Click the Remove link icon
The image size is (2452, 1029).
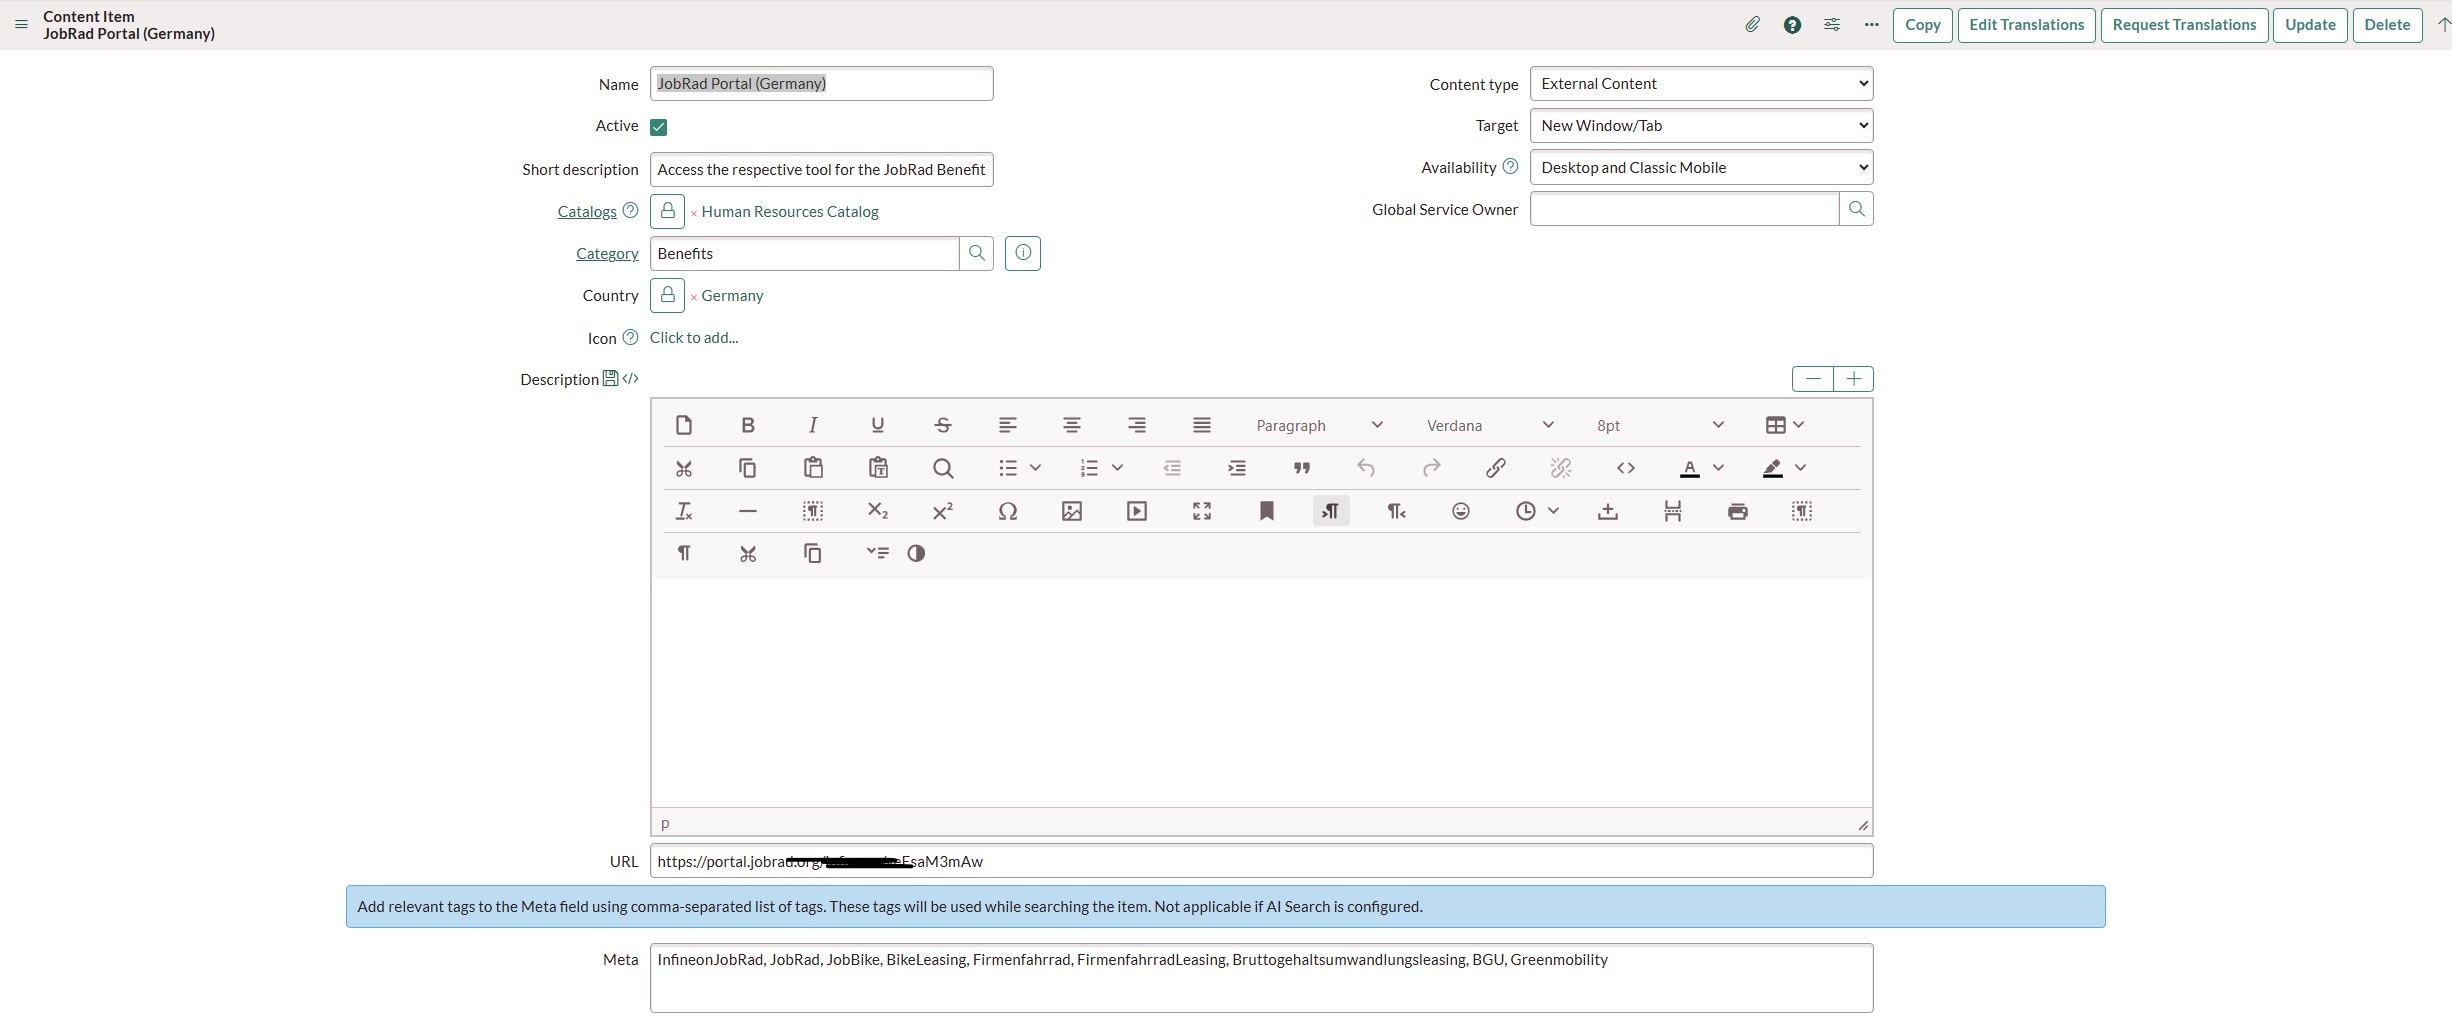(1561, 468)
